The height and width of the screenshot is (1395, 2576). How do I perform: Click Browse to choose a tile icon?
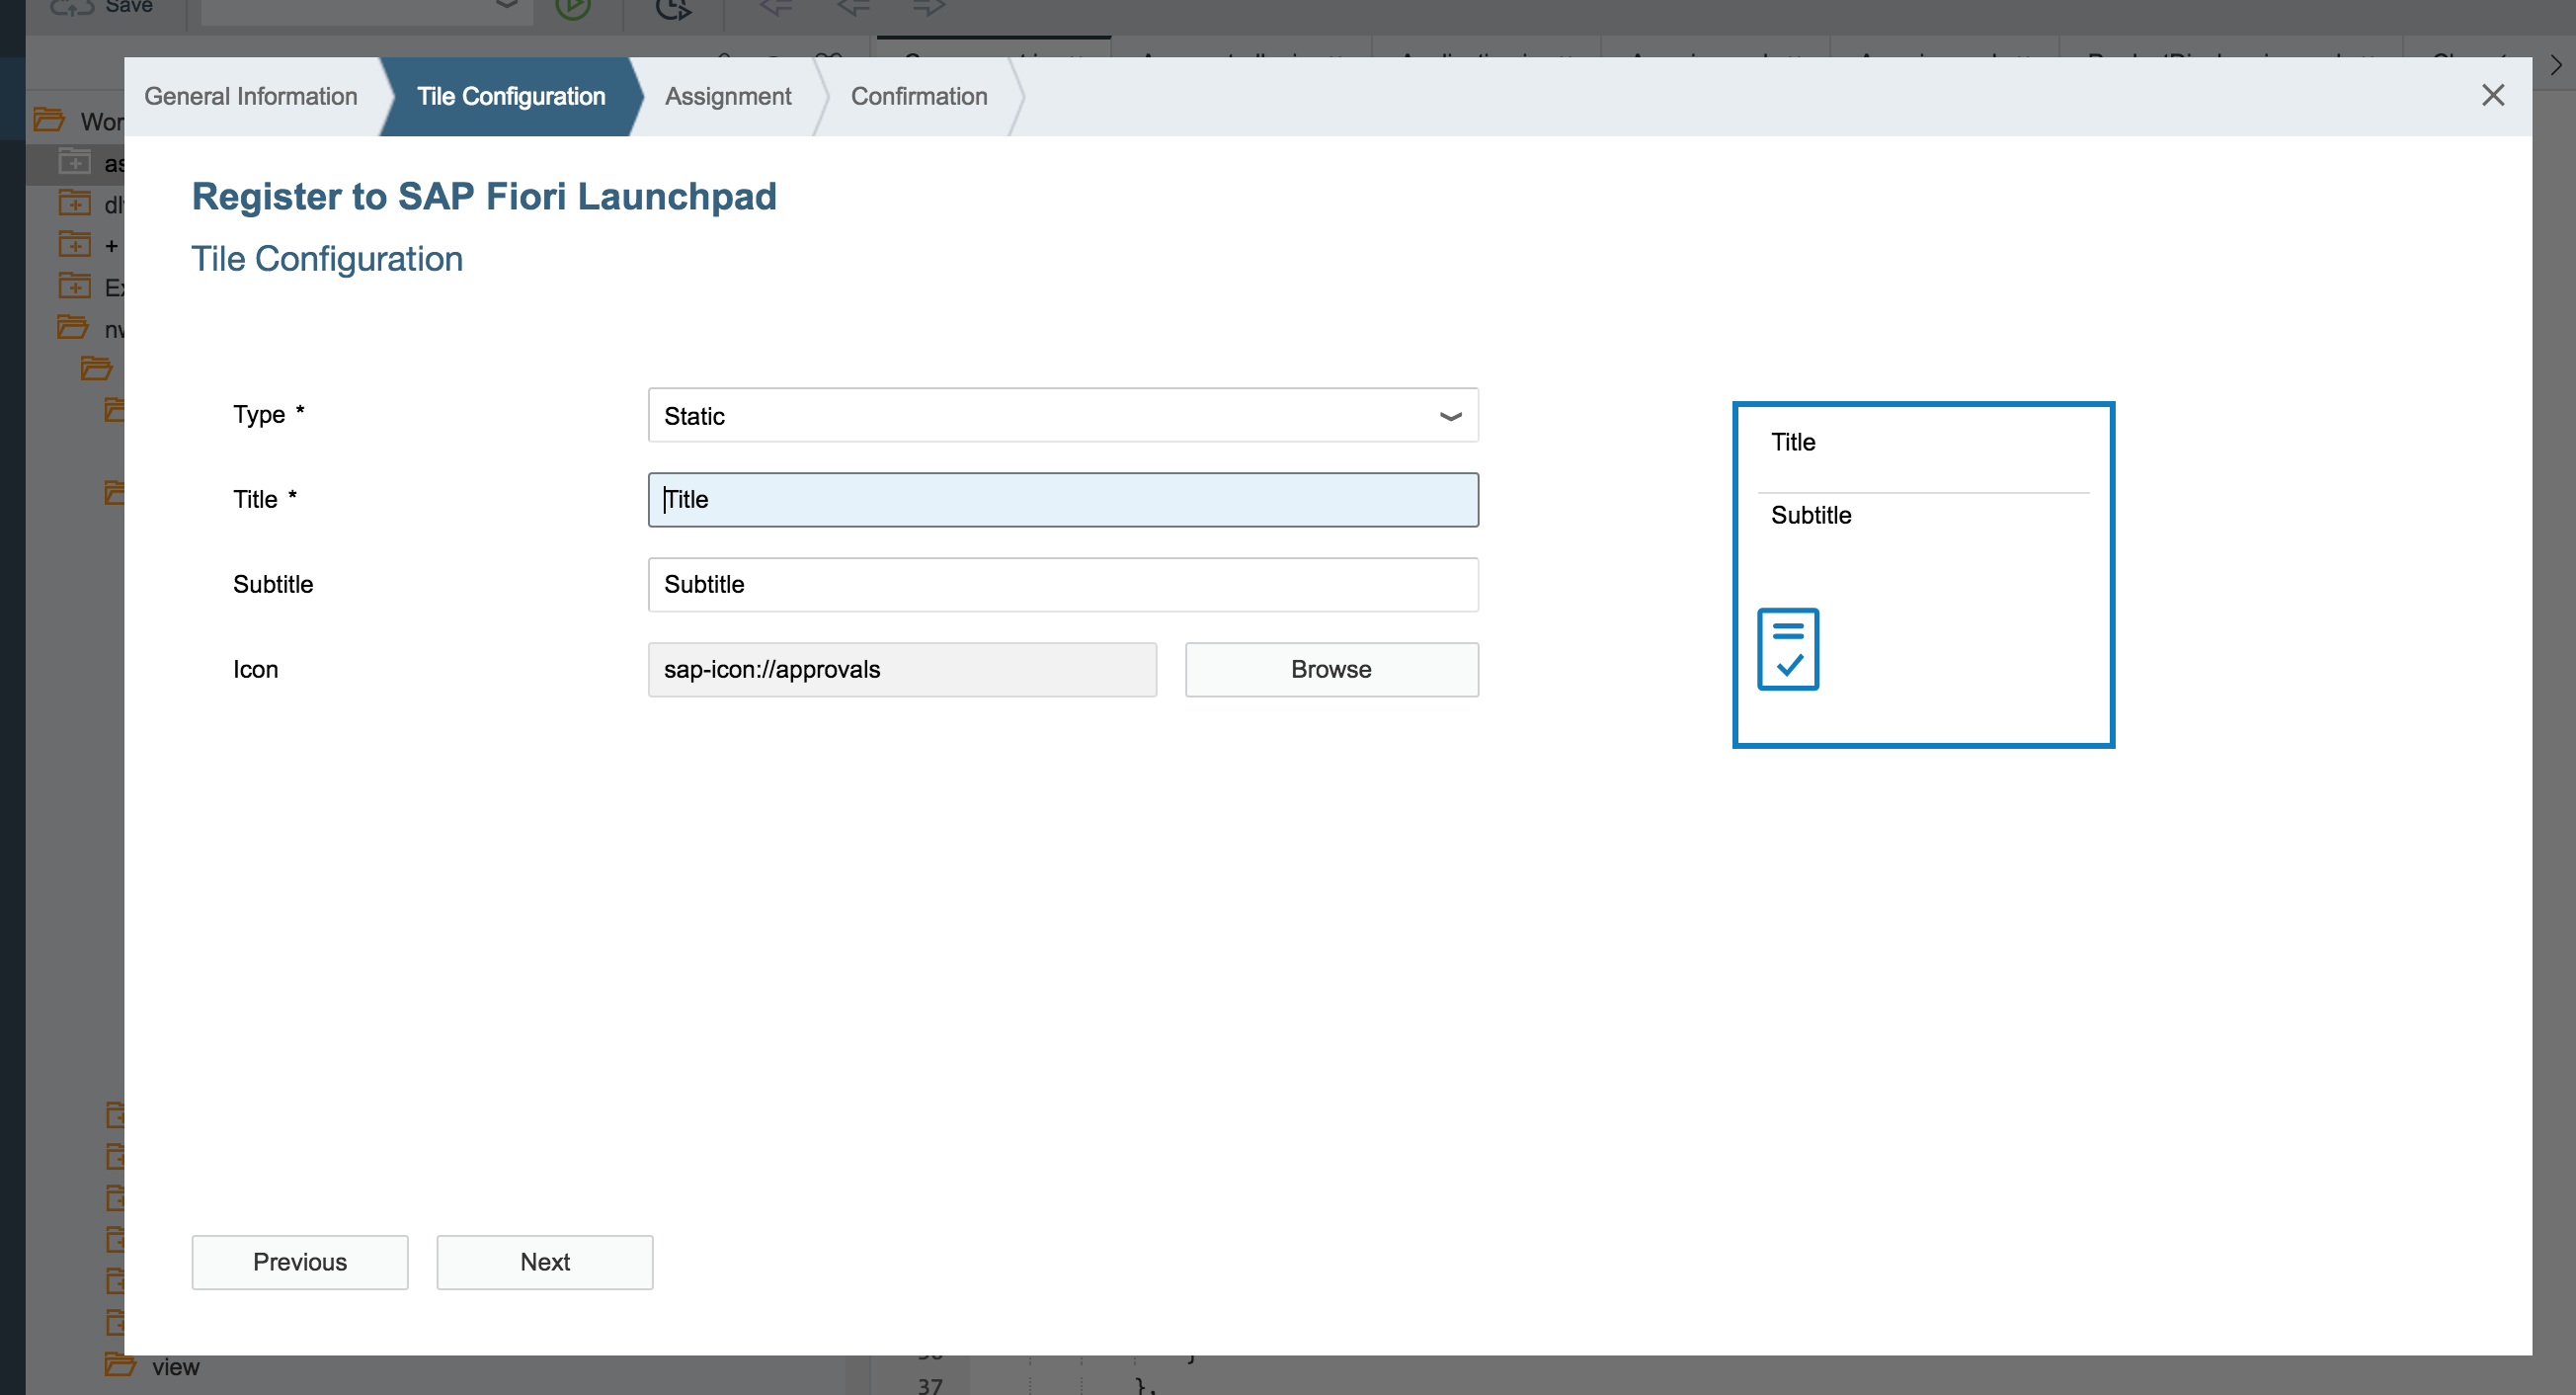1331,670
